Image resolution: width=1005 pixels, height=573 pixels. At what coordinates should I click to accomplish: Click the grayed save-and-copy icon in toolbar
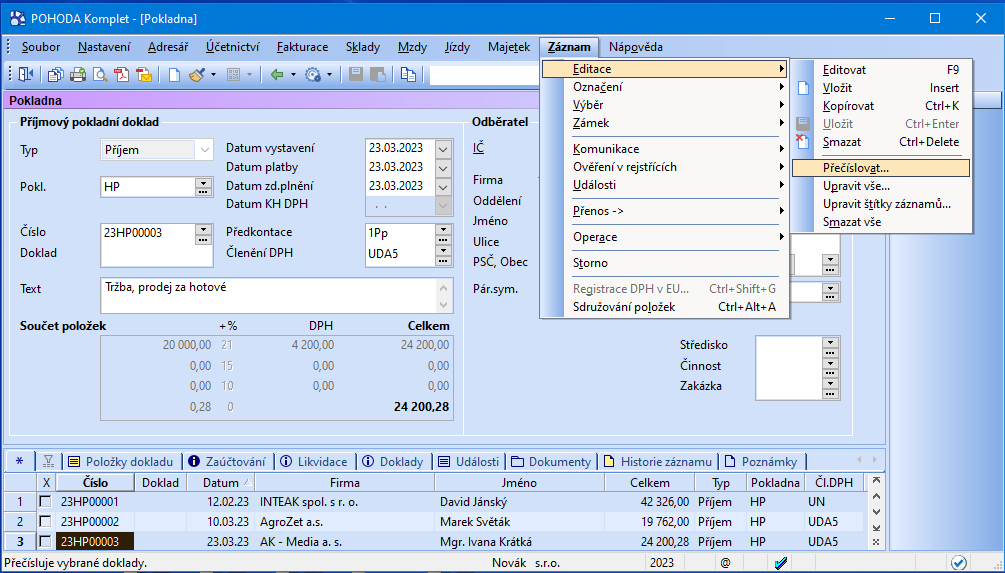point(378,75)
